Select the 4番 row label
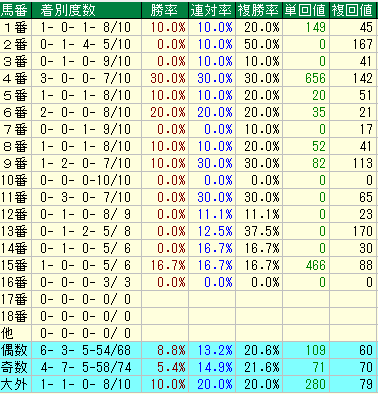Image resolution: width=378 pixels, height=394 pixels. (15, 78)
